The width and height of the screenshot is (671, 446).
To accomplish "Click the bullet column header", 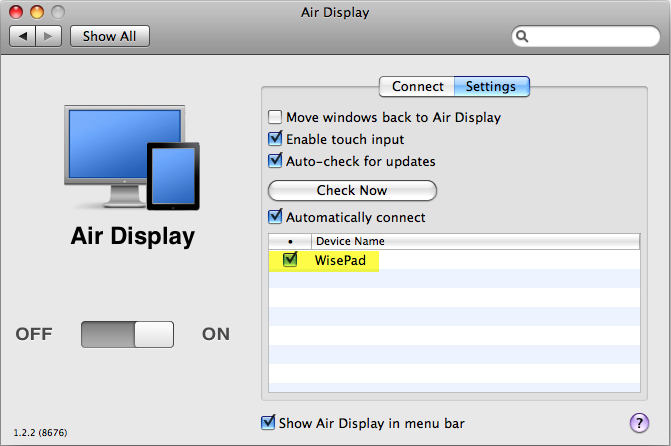I will (290, 241).
